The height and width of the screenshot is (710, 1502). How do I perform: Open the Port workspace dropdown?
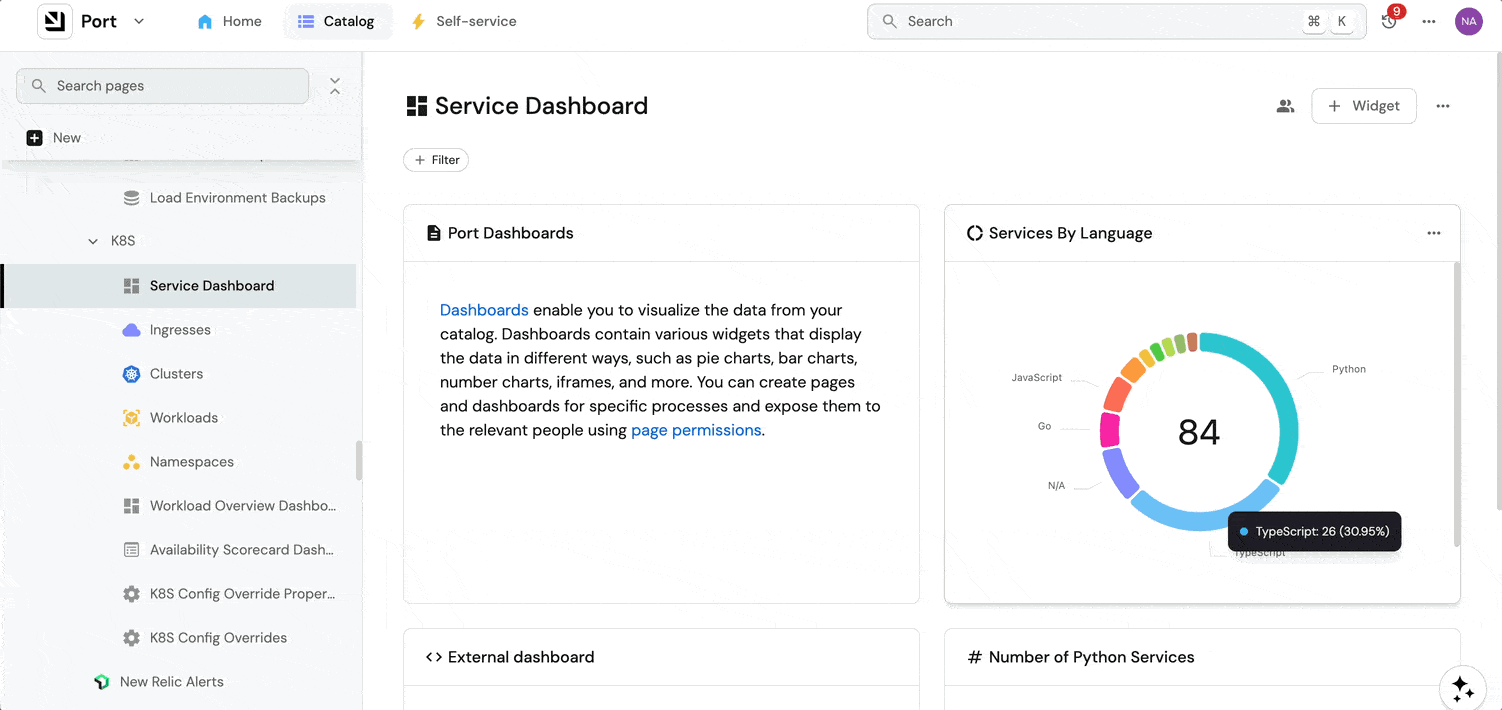(139, 21)
